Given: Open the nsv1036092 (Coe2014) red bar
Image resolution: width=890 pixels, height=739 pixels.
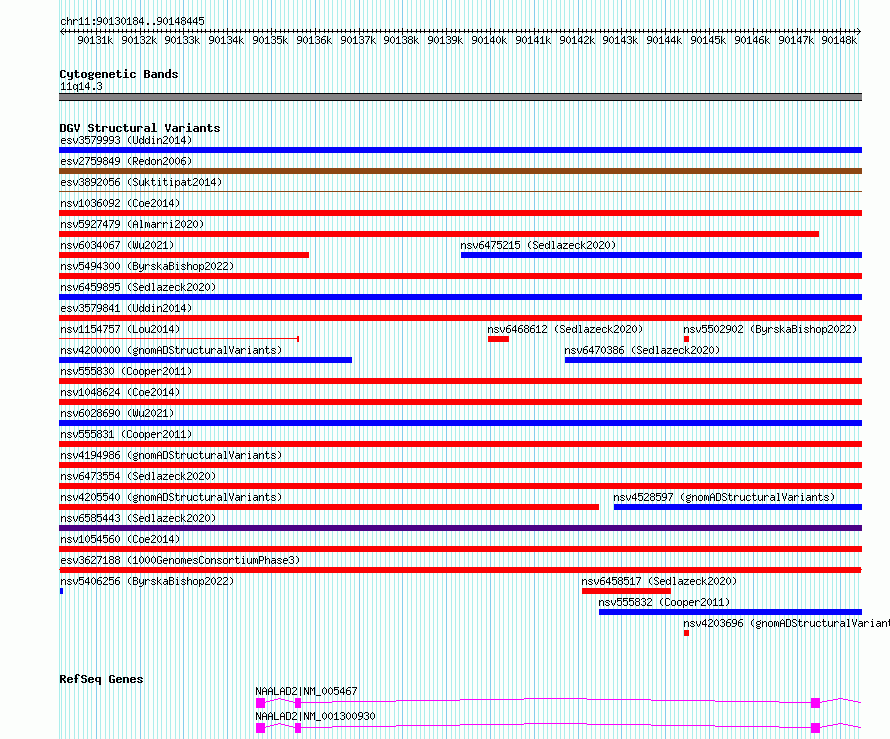Looking at the screenshot, I should [460, 213].
